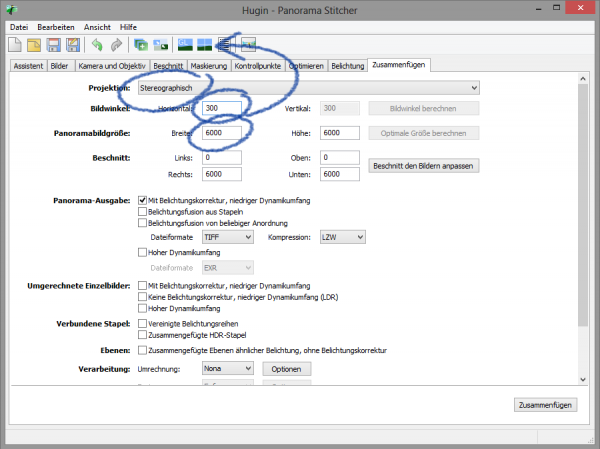Open the Datei menu
This screenshot has height=449, width=600.
pos(19,27)
